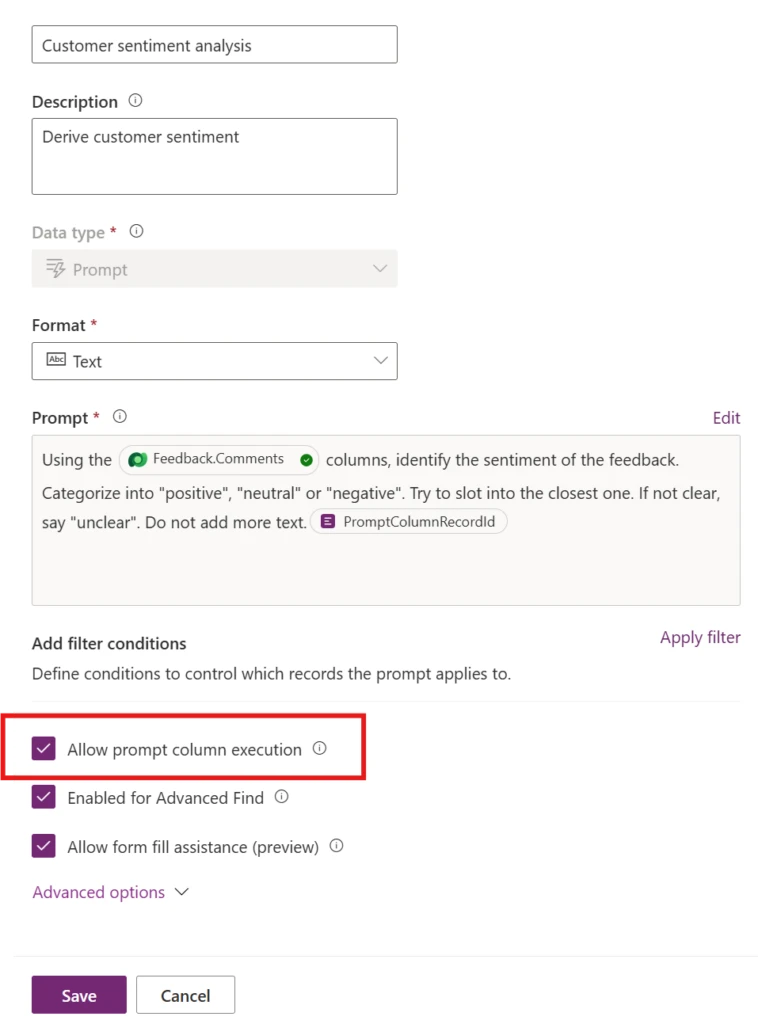The height and width of the screenshot is (1024, 758).
Task: Click the Apply filter link
Action: [x=700, y=637]
